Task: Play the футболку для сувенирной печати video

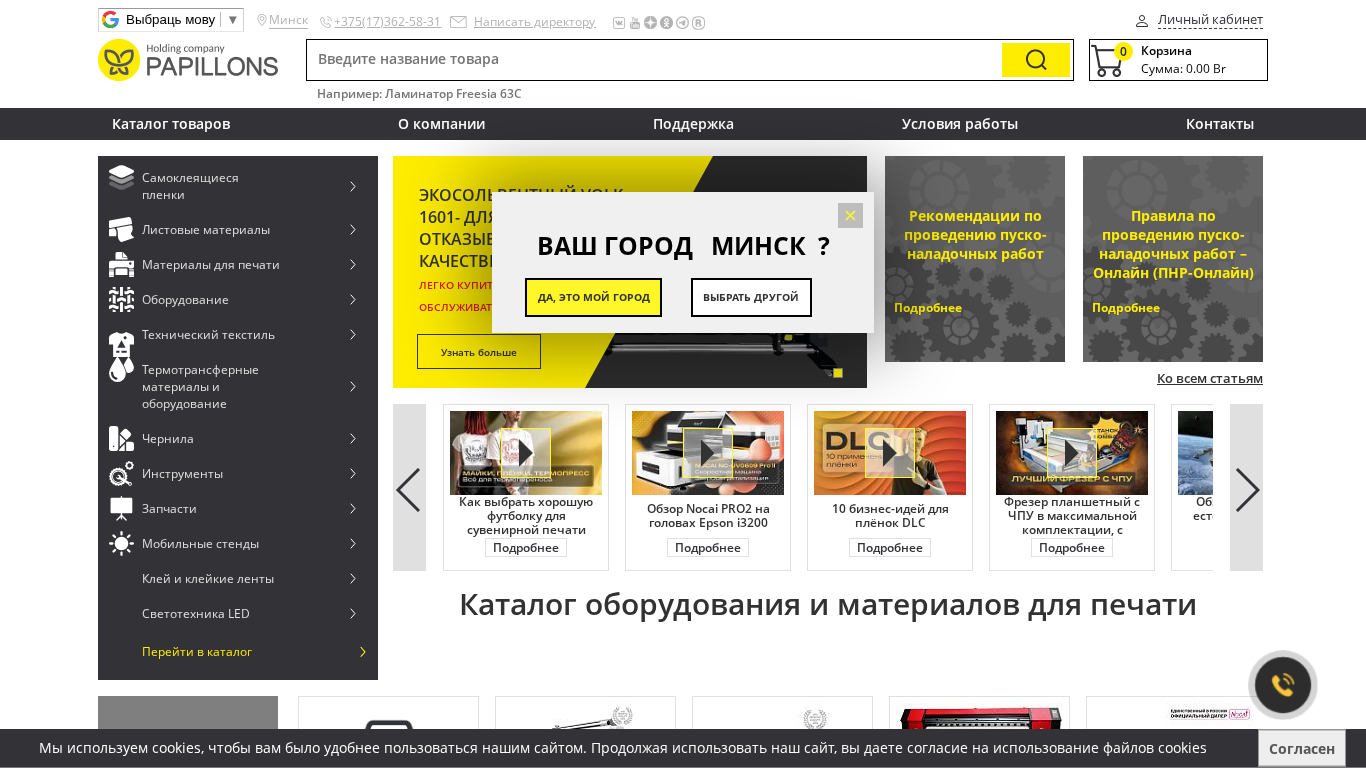Action: tap(526, 453)
